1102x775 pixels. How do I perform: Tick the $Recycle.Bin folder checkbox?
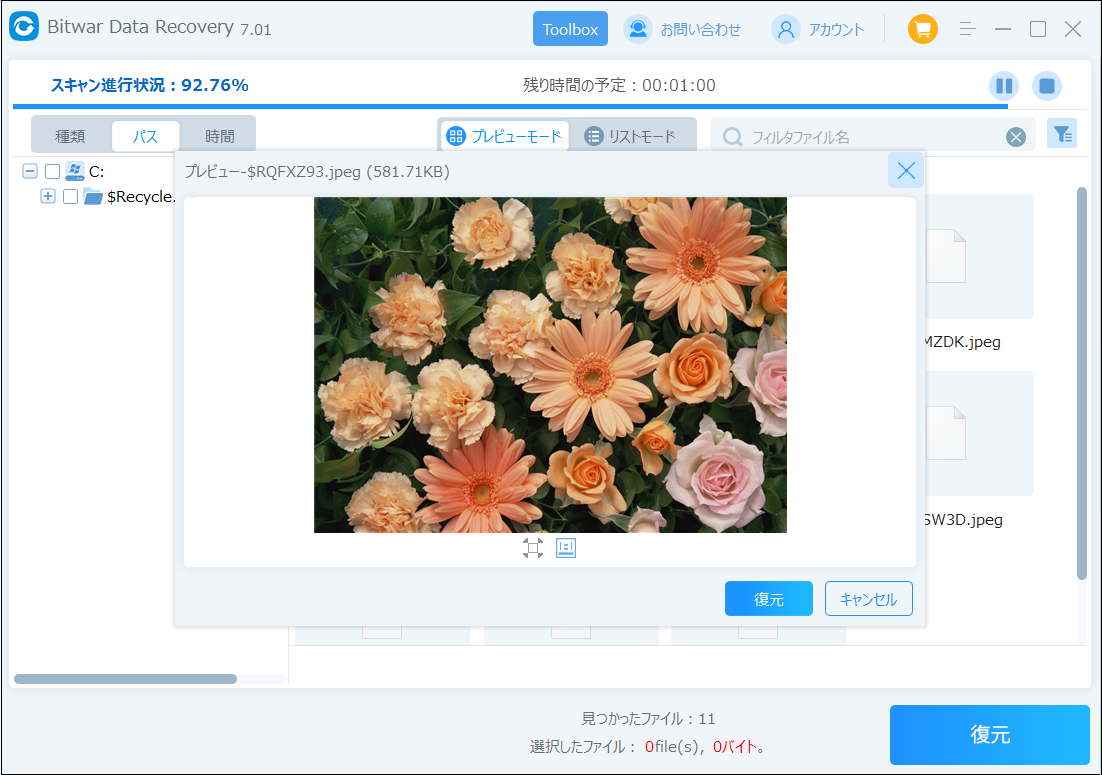(70, 196)
